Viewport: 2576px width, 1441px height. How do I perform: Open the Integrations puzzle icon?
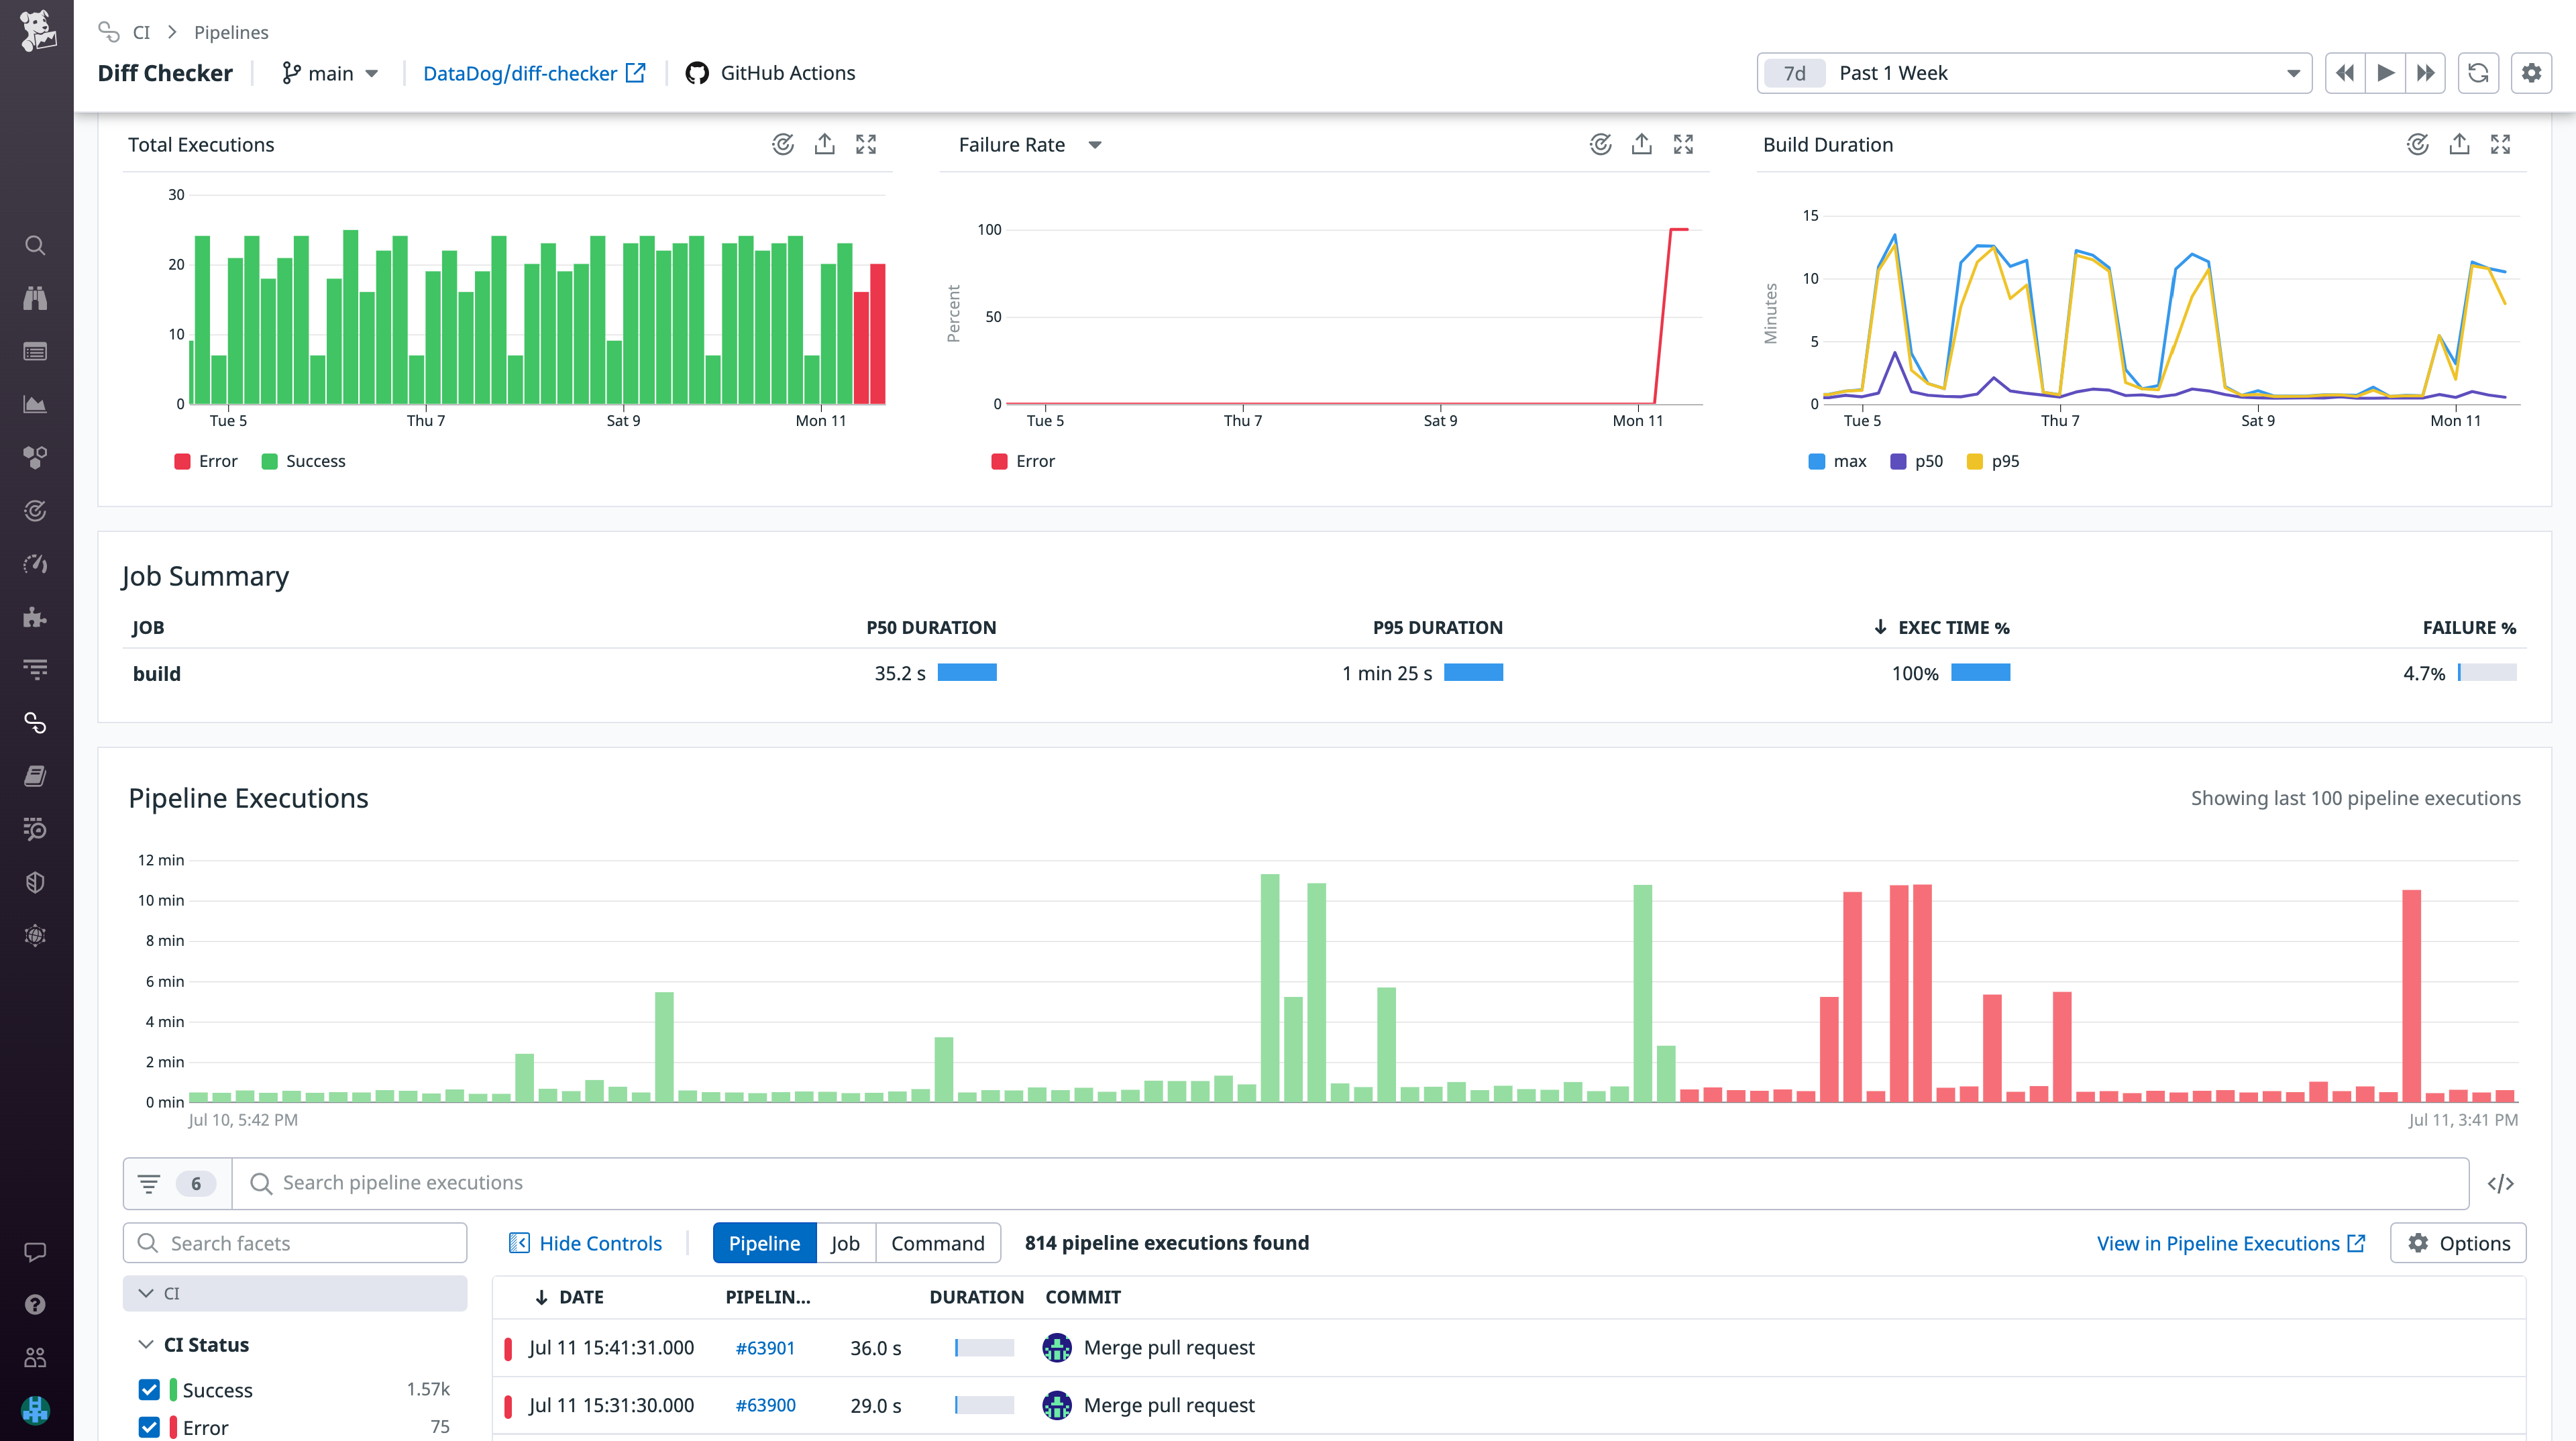coord(36,617)
